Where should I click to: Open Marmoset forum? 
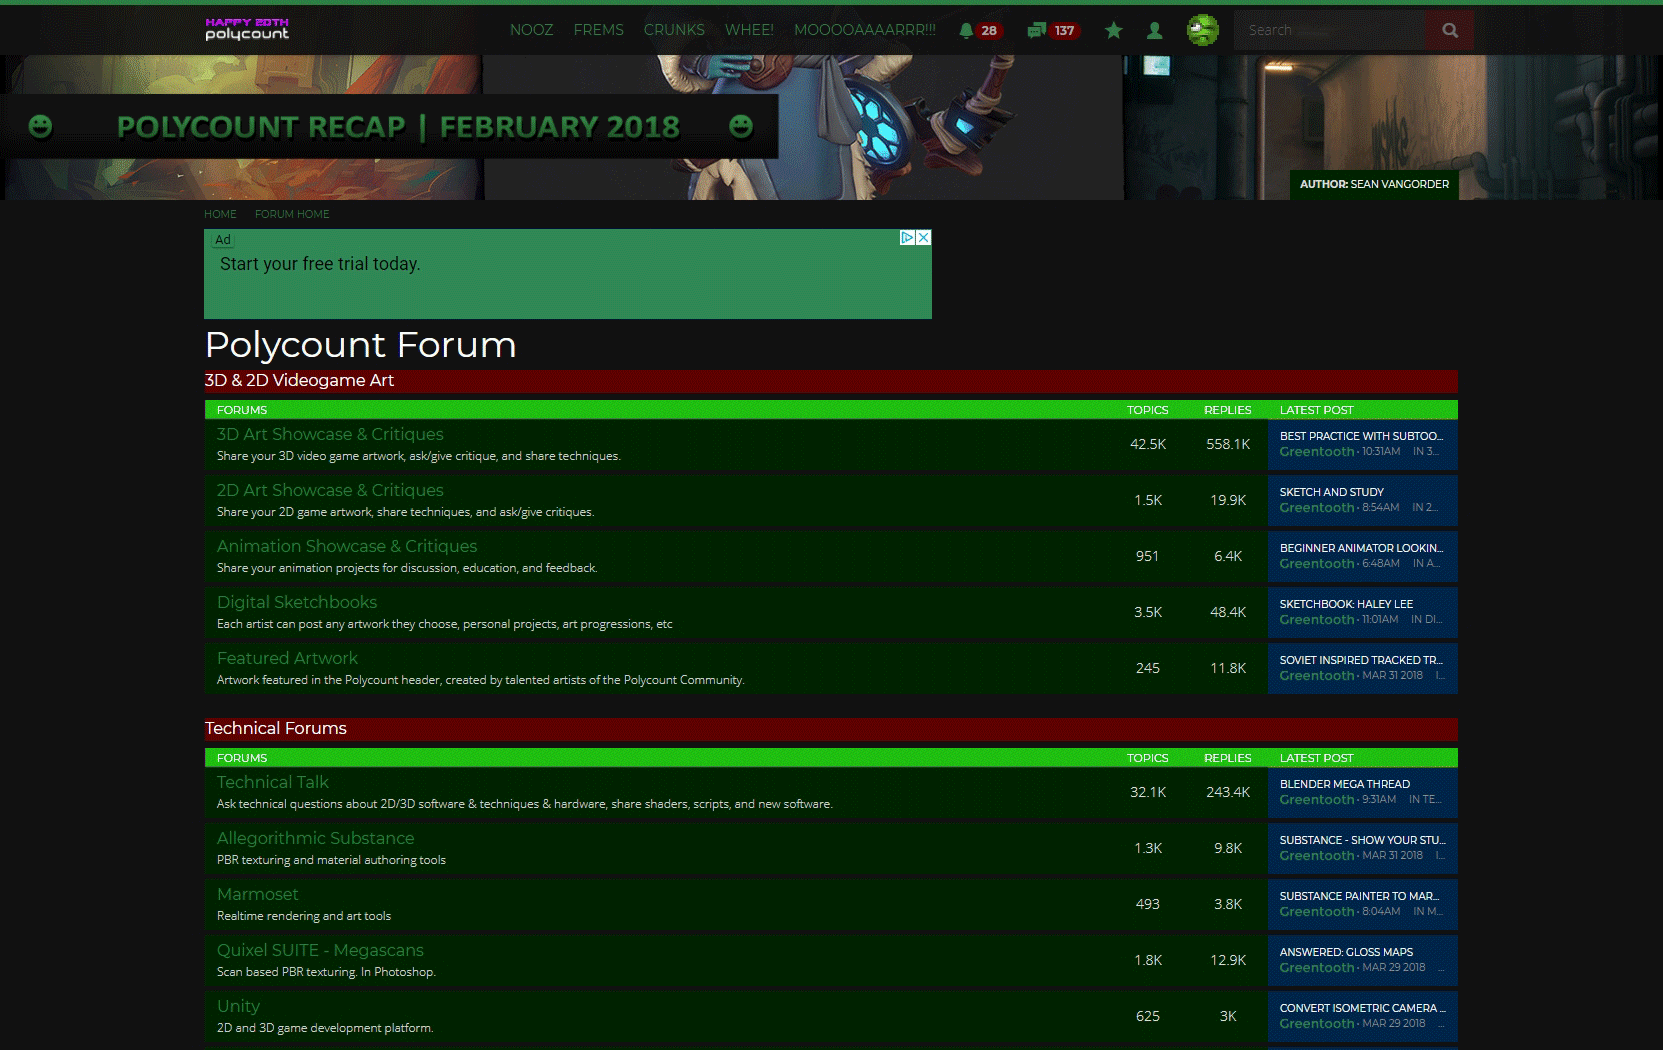pyautogui.click(x=258, y=894)
